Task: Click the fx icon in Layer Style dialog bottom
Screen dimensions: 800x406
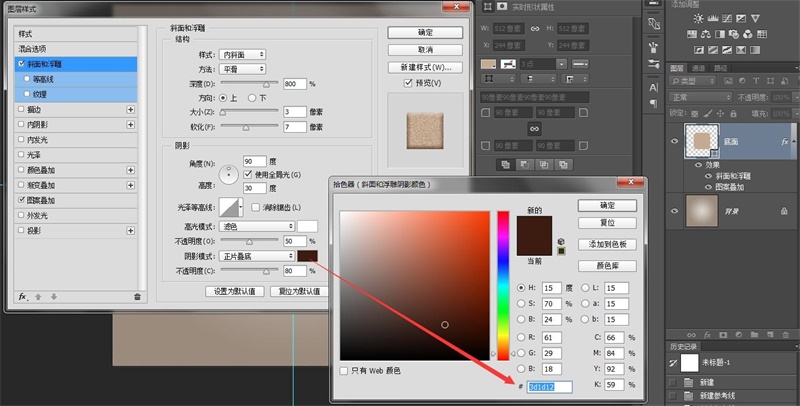Action: (x=23, y=297)
